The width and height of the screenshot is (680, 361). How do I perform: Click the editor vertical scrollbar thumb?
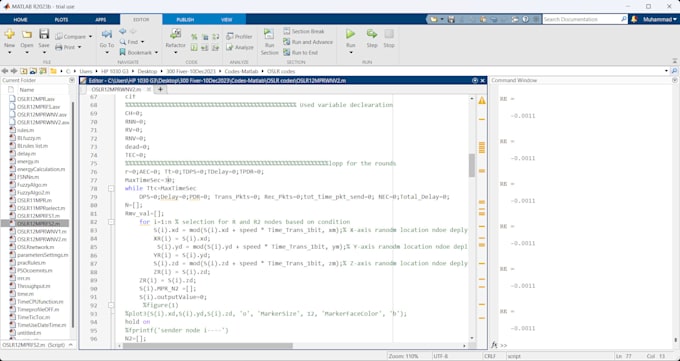(472, 165)
